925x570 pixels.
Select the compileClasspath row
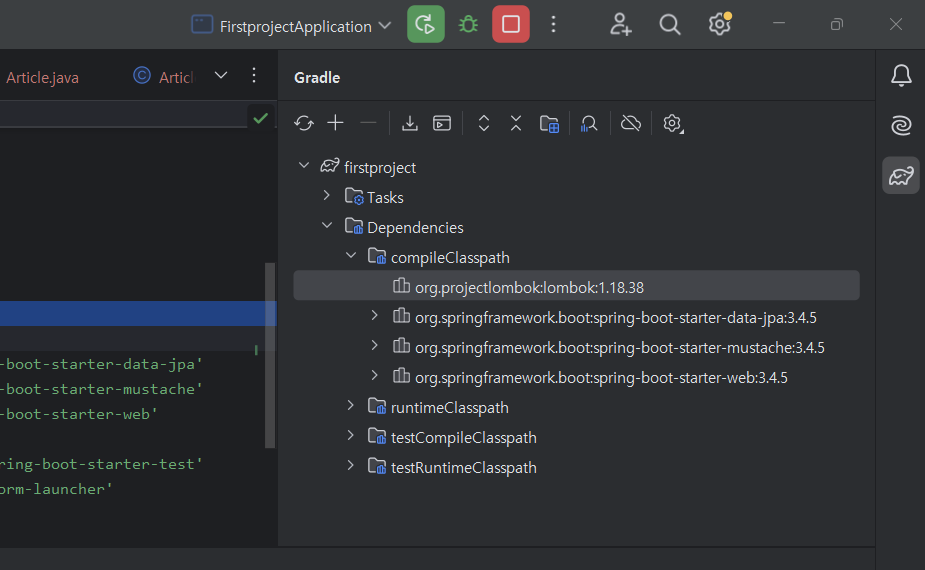tap(576, 258)
